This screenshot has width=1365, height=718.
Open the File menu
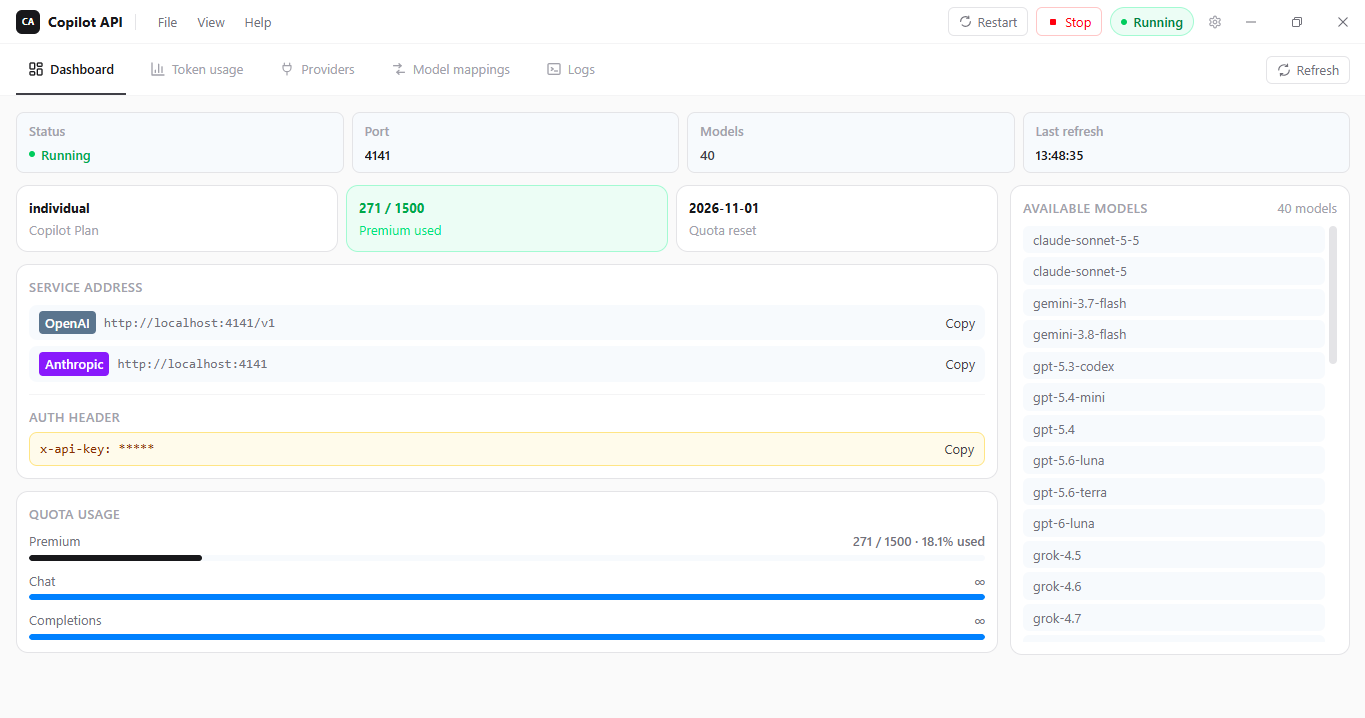click(167, 22)
